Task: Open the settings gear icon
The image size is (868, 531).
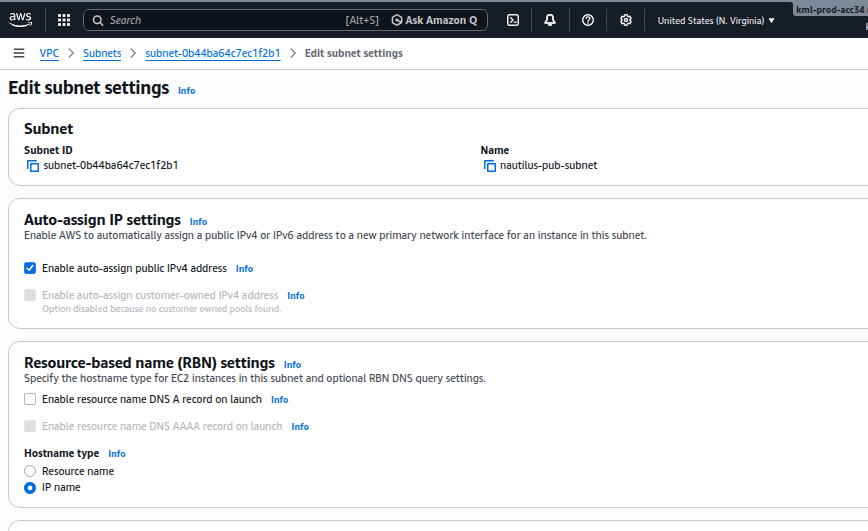Action: click(x=626, y=20)
